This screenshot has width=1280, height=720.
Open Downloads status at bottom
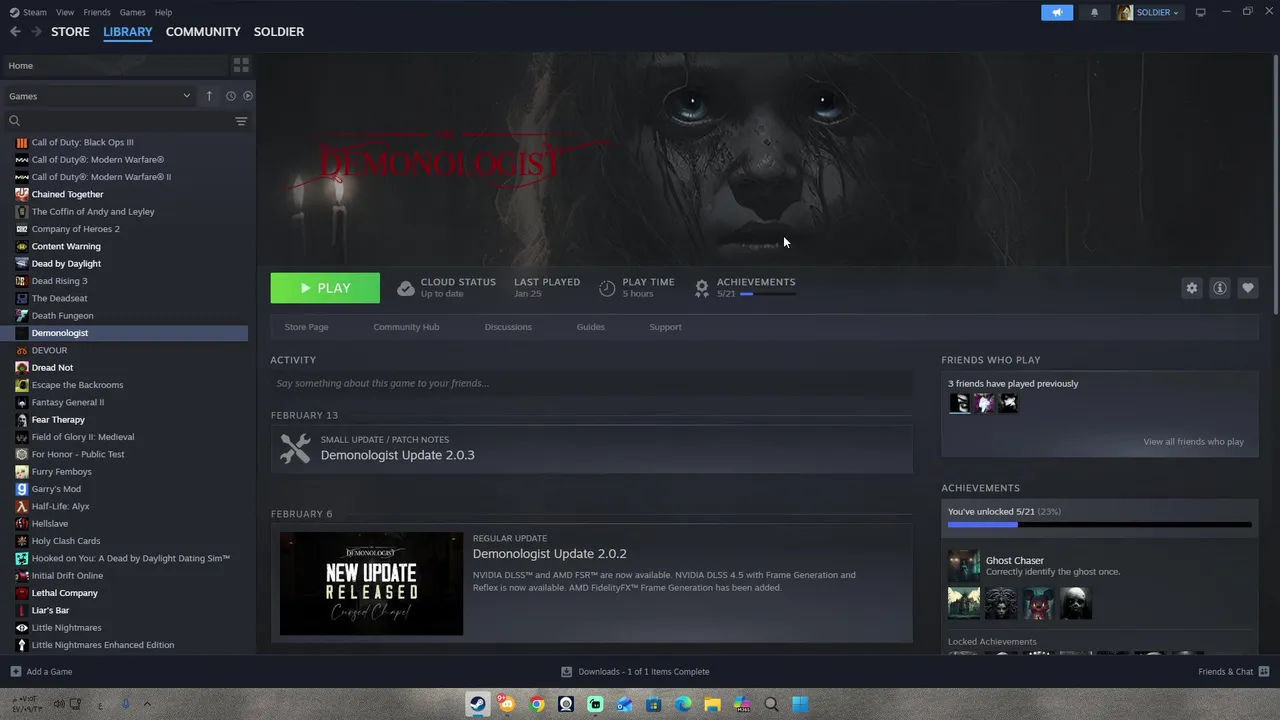(635, 672)
